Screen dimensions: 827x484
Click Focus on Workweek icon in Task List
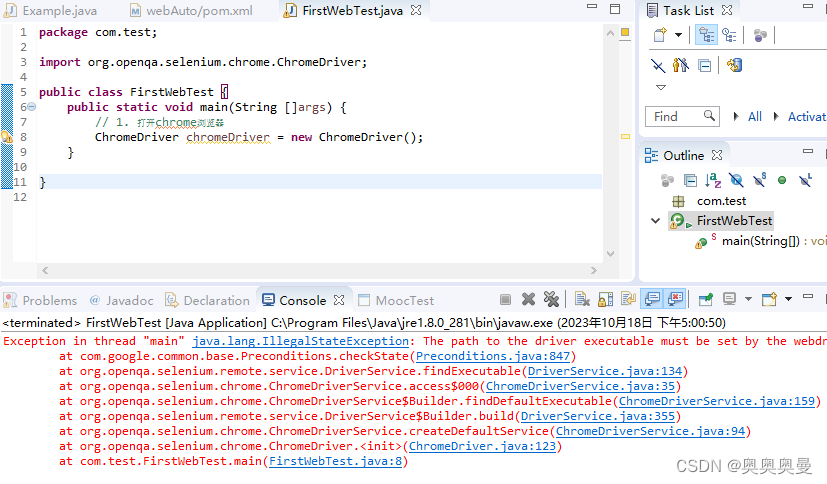click(760, 35)
